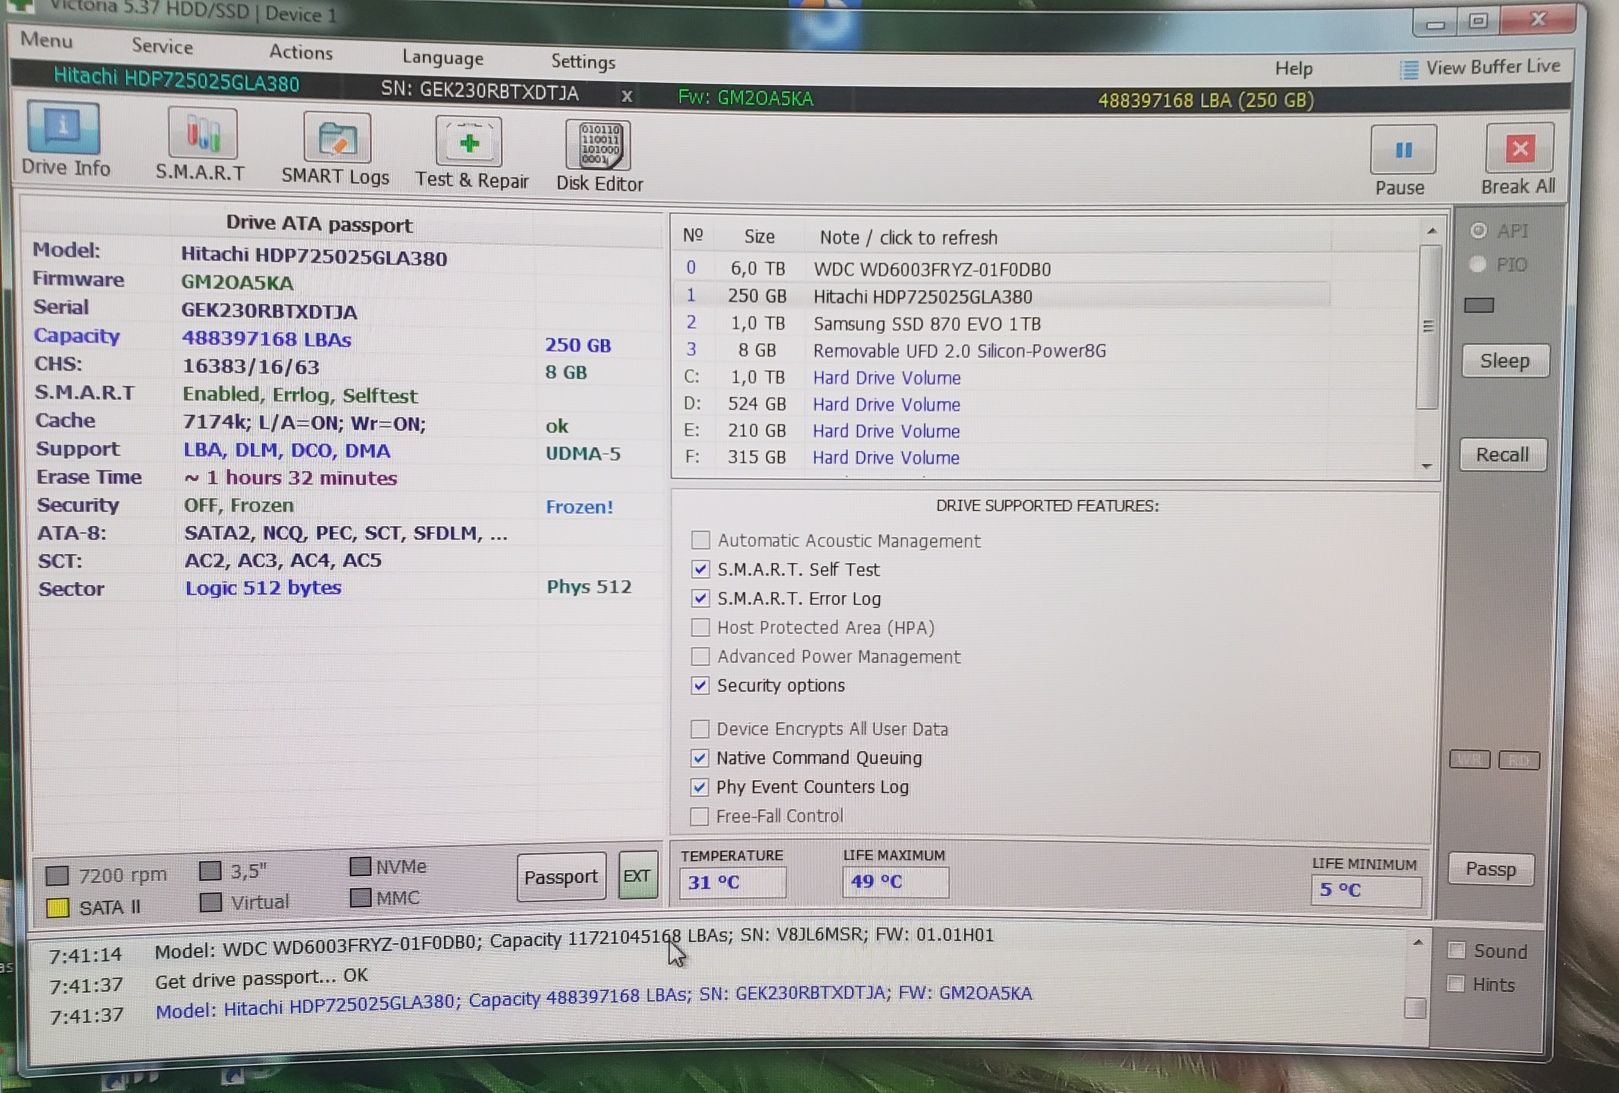This screenshot has height=1093, width=1619.
Task: Open the Menu menu
Action: pos(47,40)
